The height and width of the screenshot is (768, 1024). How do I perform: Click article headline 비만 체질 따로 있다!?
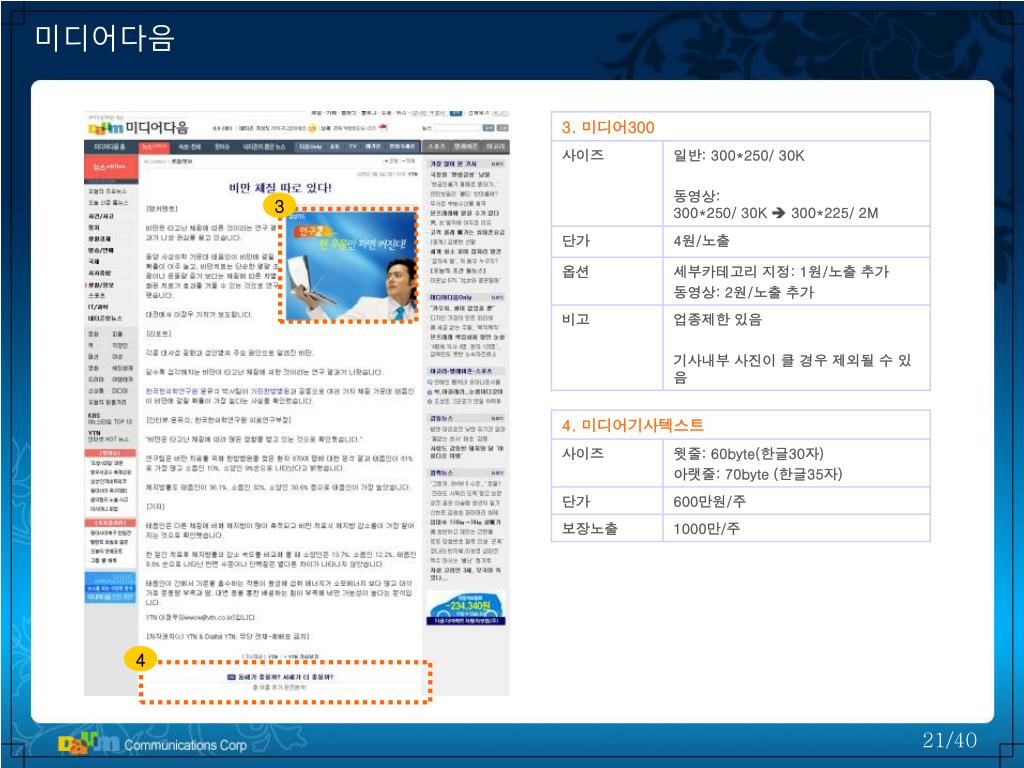pos(280,188)
